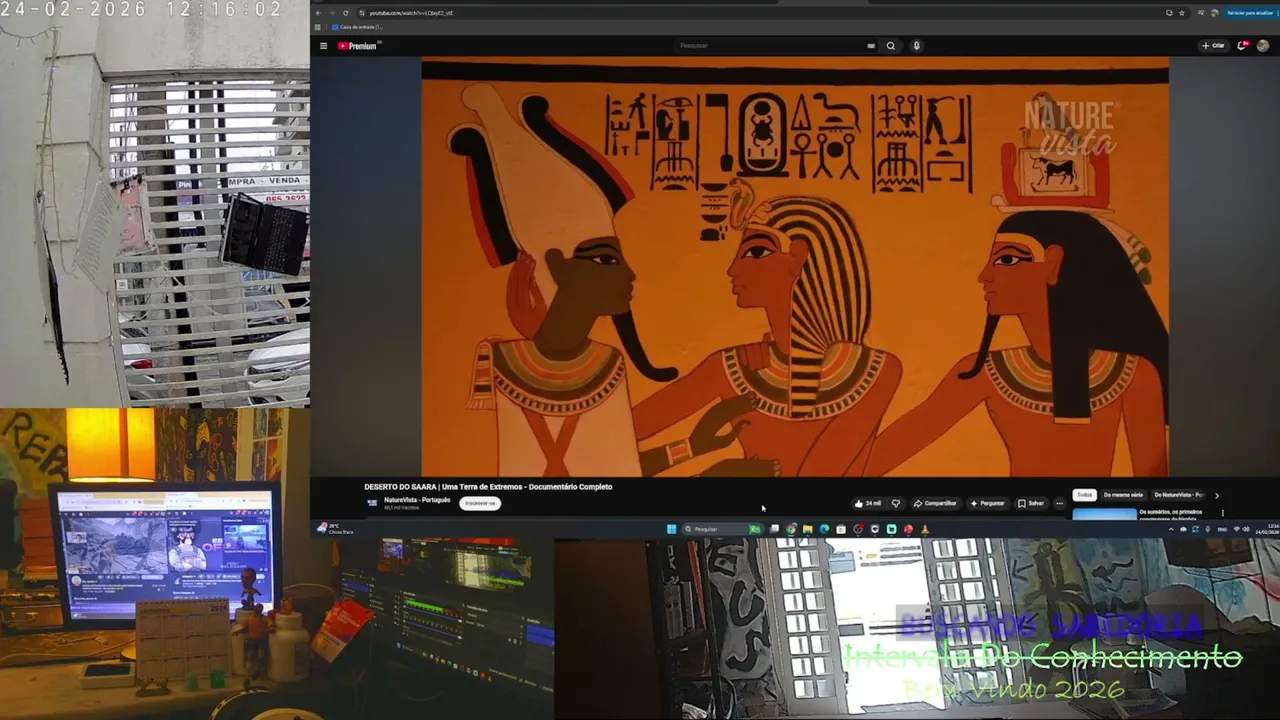This screenshot has height=720, width=1280.
Task: Show hidden tray icons chevron
Action: (1171, 529)
